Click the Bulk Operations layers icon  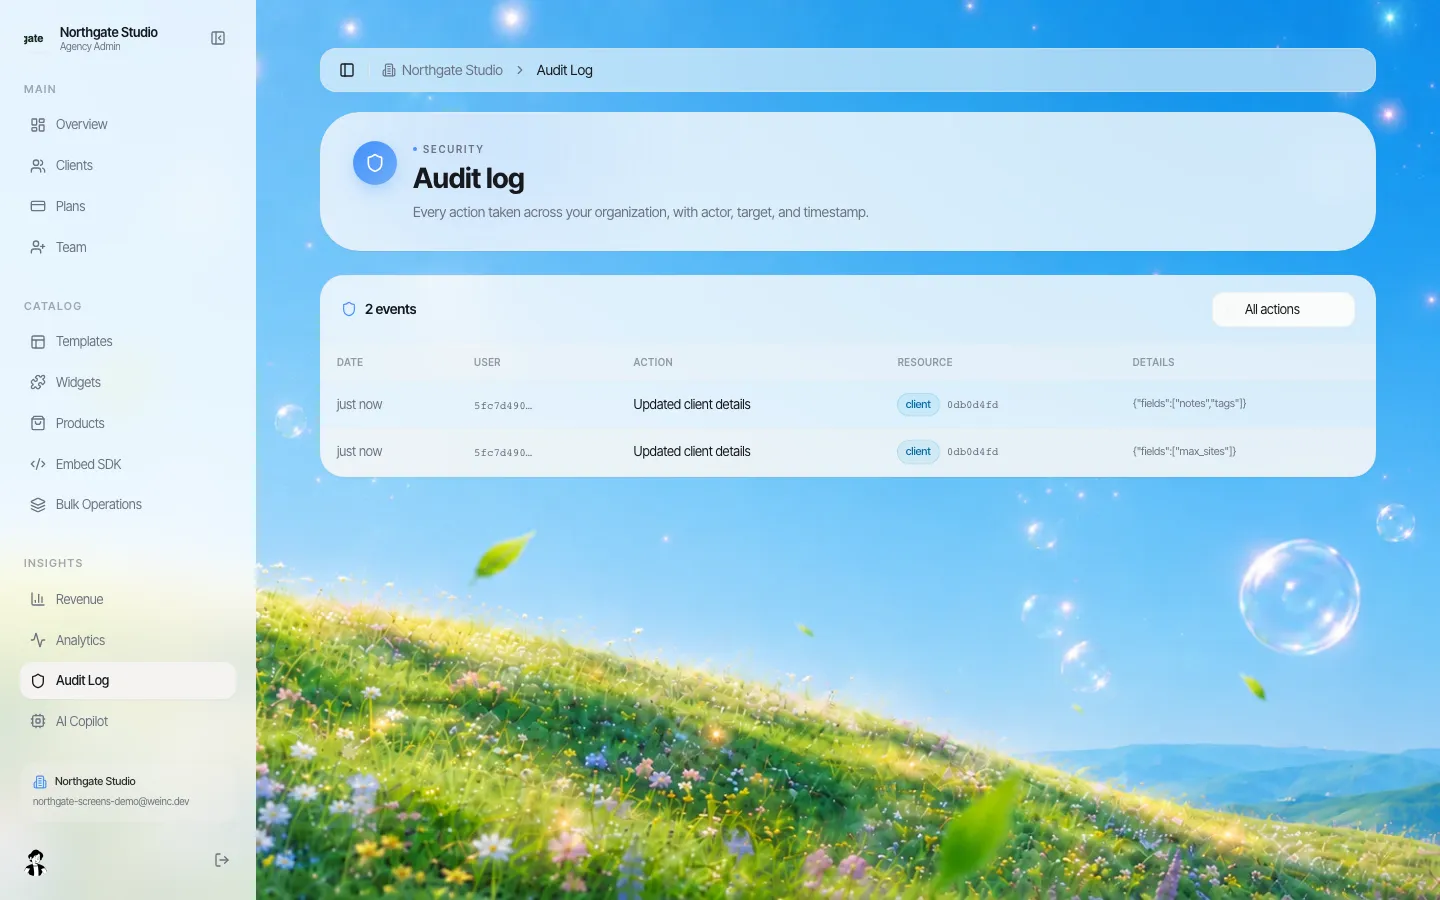click(x=38, y=505)
